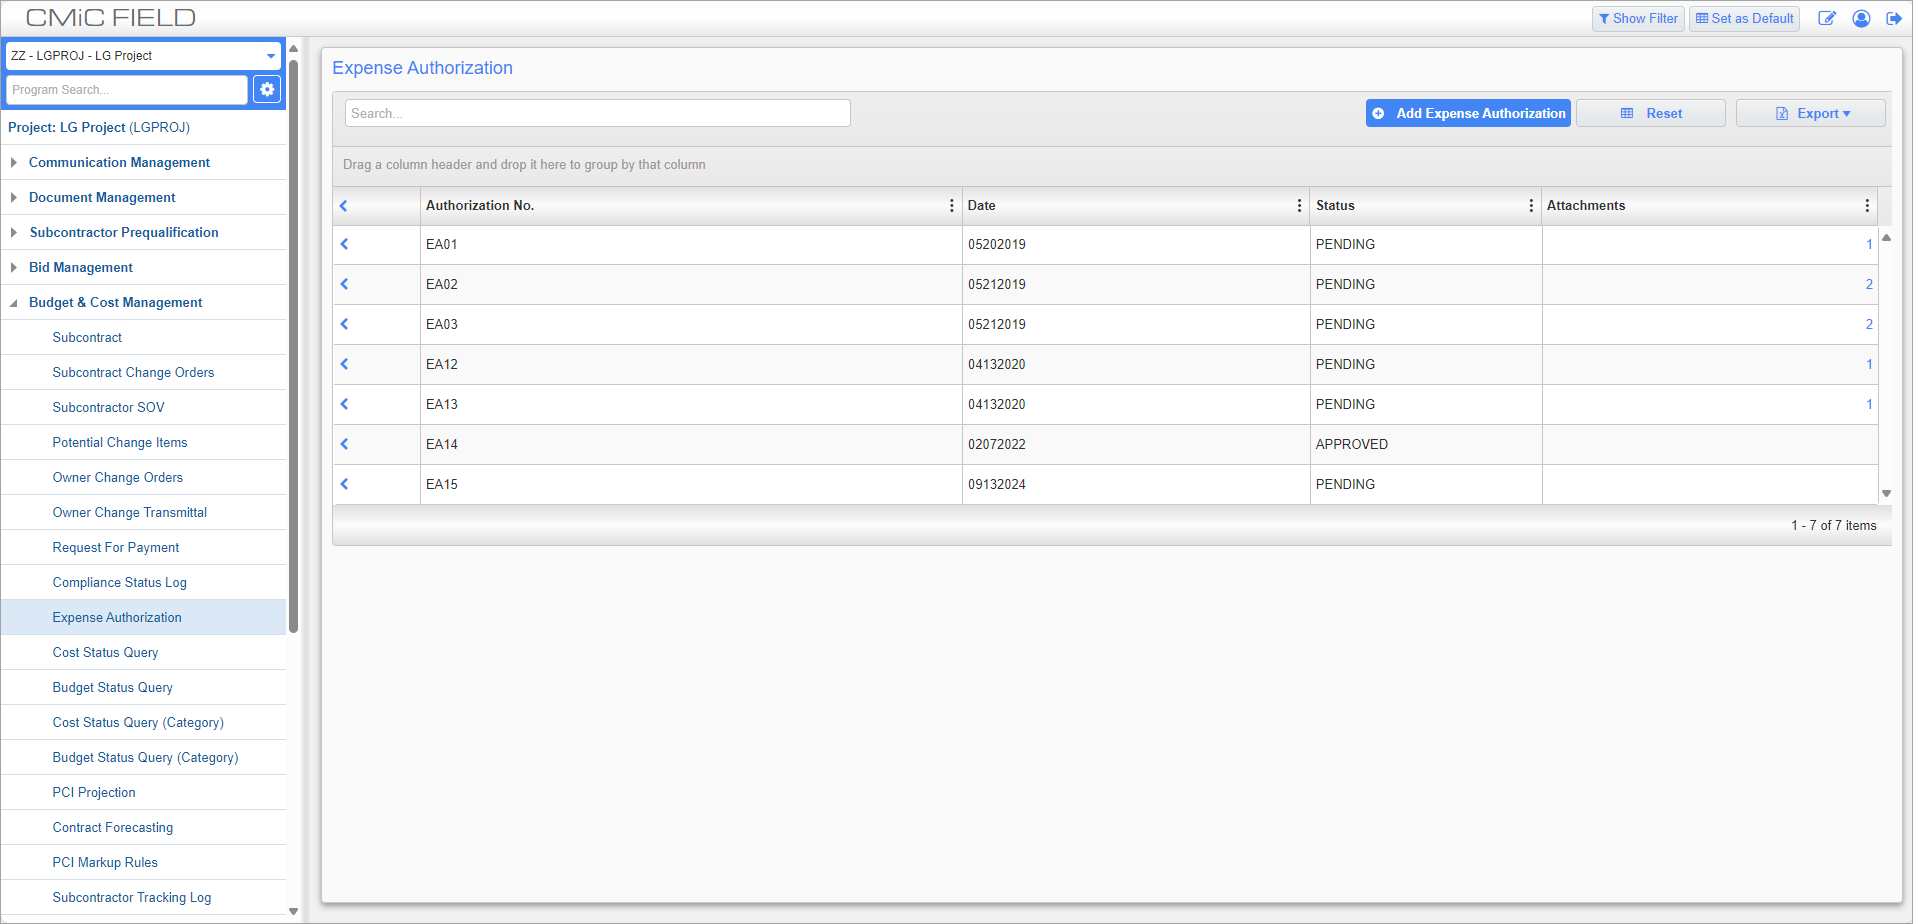Open Authorization No. column menu dots
The image size is (1913, 924).
[x=951, y=206]
